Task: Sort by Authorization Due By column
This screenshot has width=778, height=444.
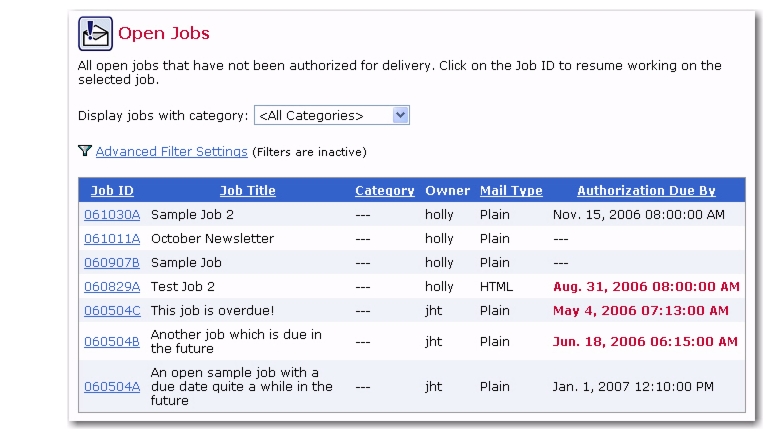Action: 646,190
